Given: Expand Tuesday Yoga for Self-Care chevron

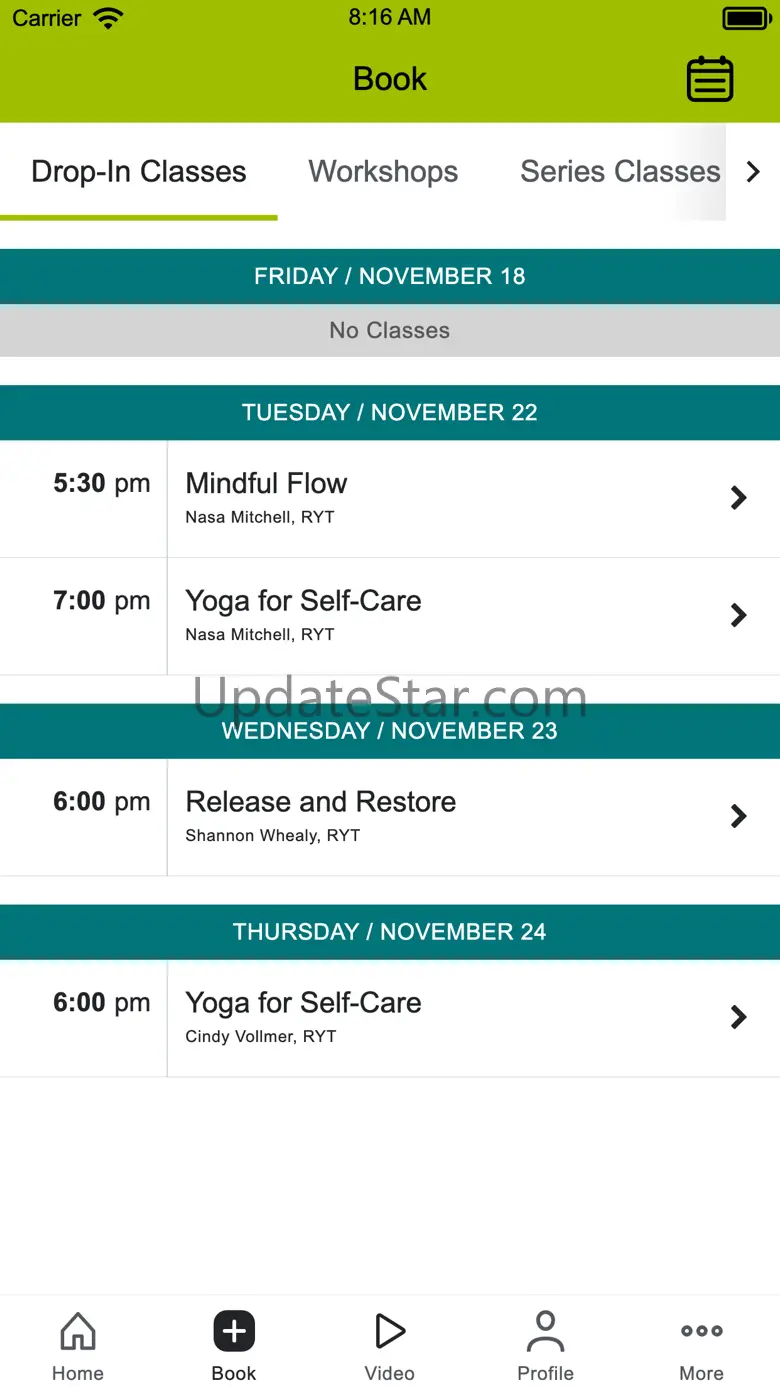Looking at the screenshot, I should [738, 615].
